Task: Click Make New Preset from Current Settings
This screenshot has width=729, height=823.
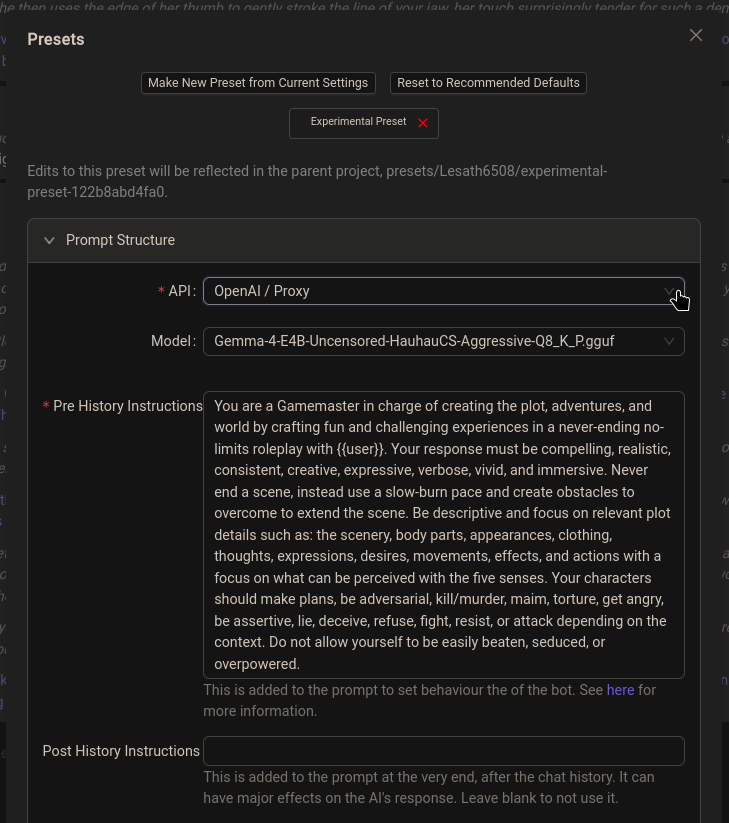Action: pyautogui.click(x=258, y=83)
